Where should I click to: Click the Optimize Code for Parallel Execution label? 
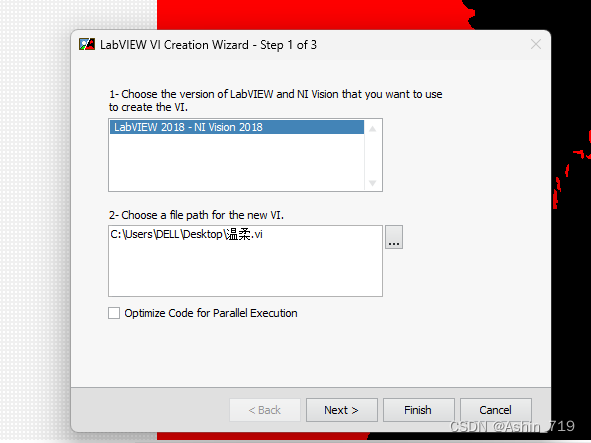[x=211, y=313]
